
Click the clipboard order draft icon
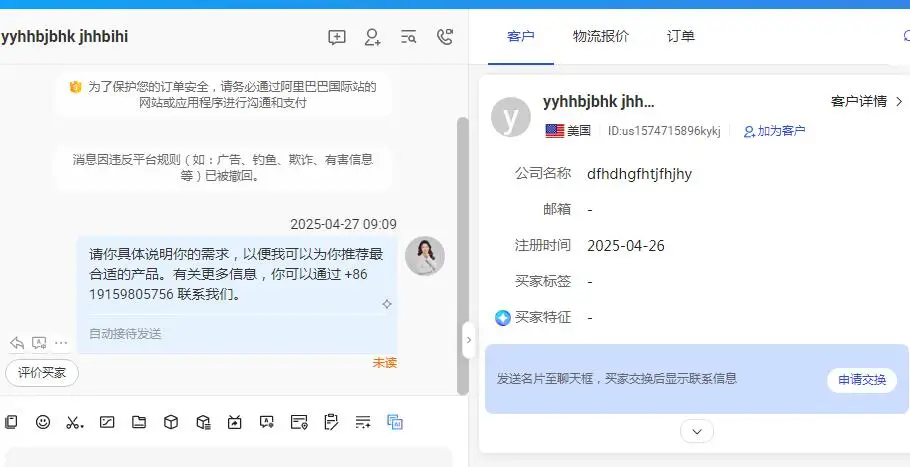[x=331, y=422]
